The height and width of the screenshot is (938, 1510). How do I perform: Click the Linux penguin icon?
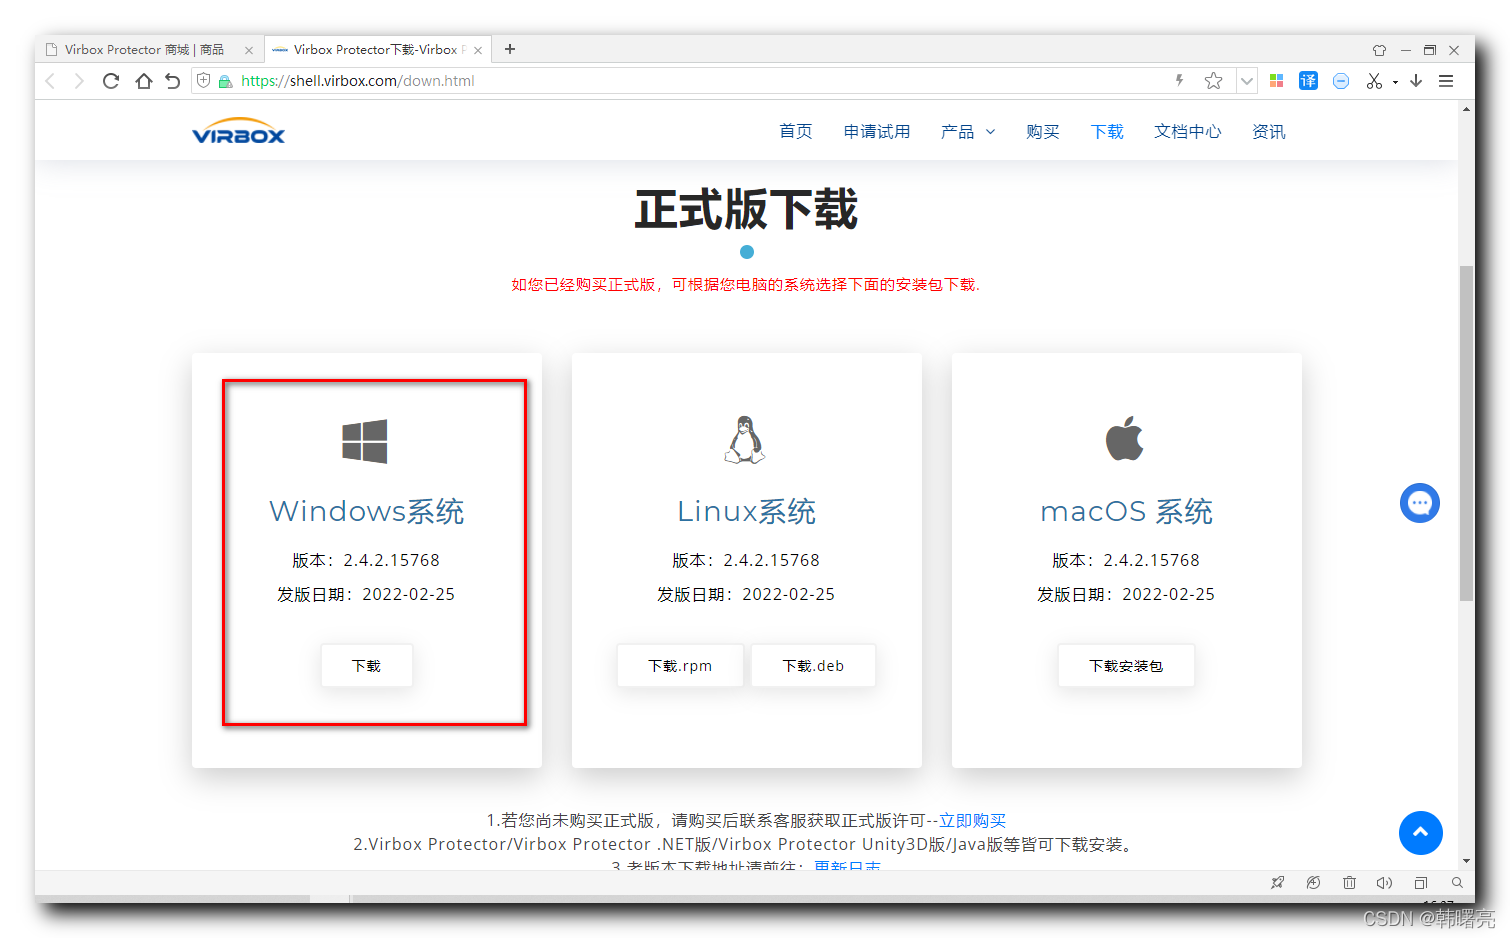click(x=745, y=440)
